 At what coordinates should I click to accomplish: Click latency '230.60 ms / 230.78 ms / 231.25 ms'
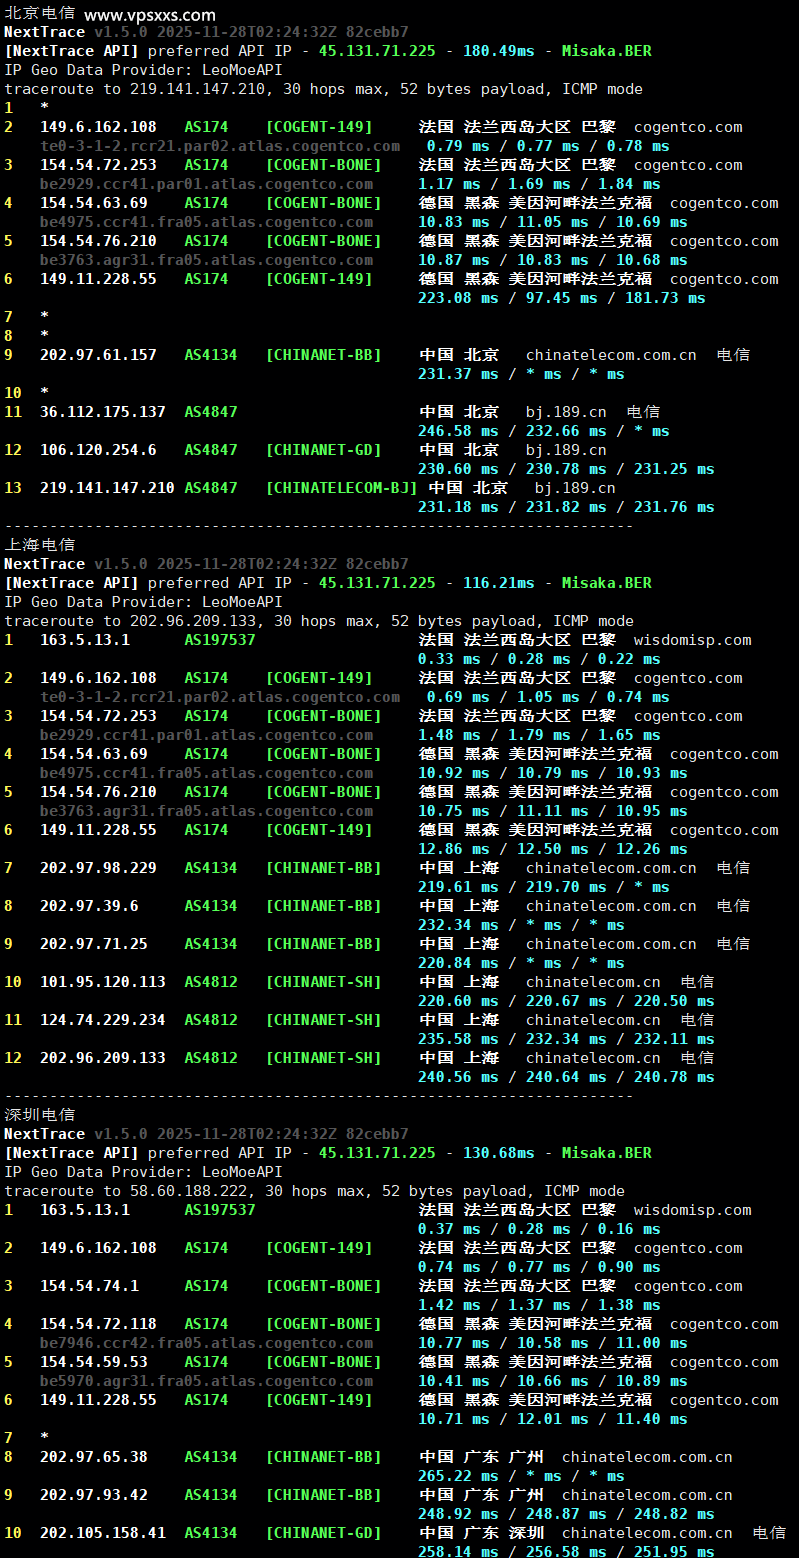(566, 469)
